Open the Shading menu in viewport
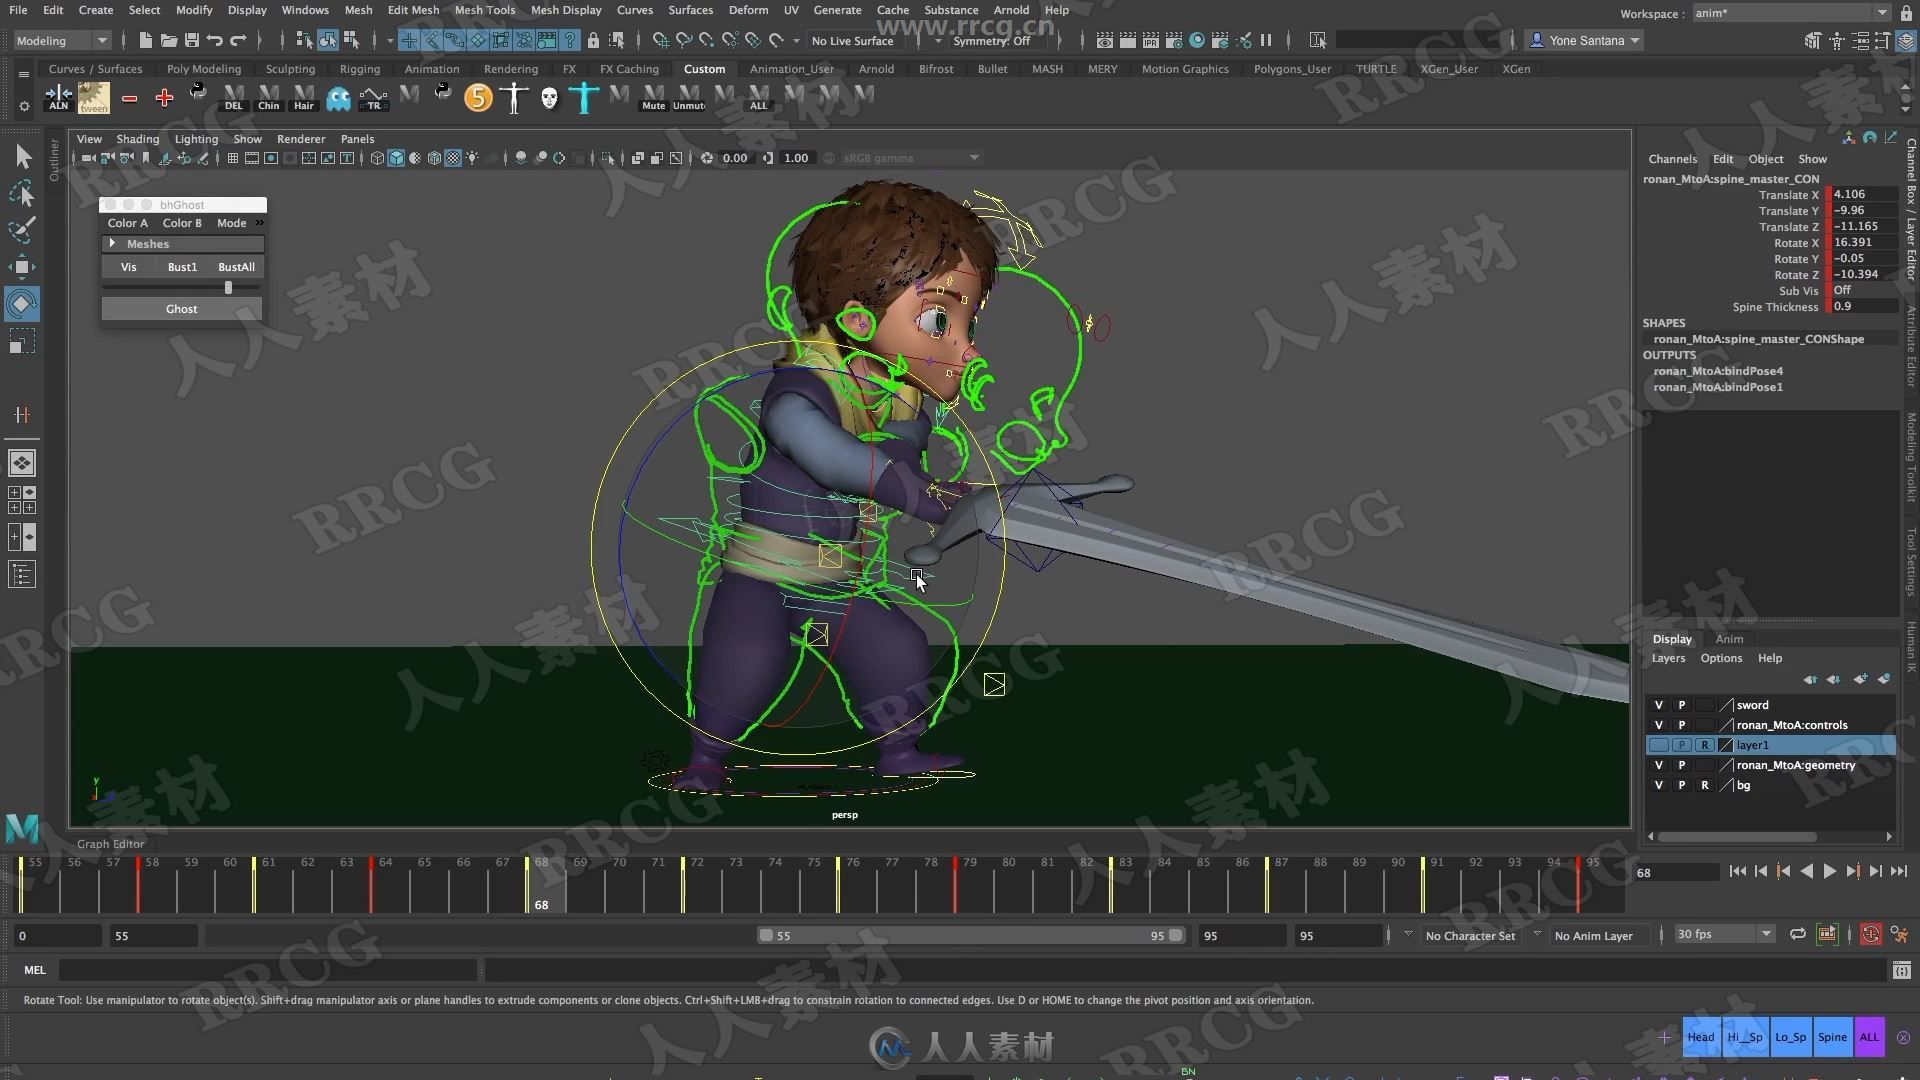This screenshot has height=1080, width=1920. tap(137, 138)
